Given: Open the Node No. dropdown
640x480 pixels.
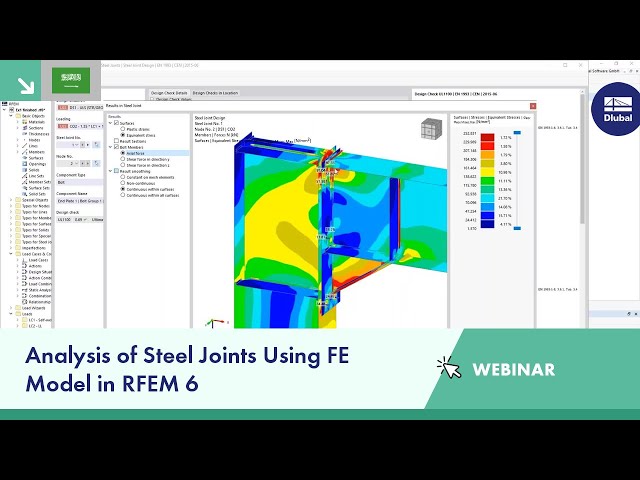Looking at the screenshot, I should pos(76,163).
